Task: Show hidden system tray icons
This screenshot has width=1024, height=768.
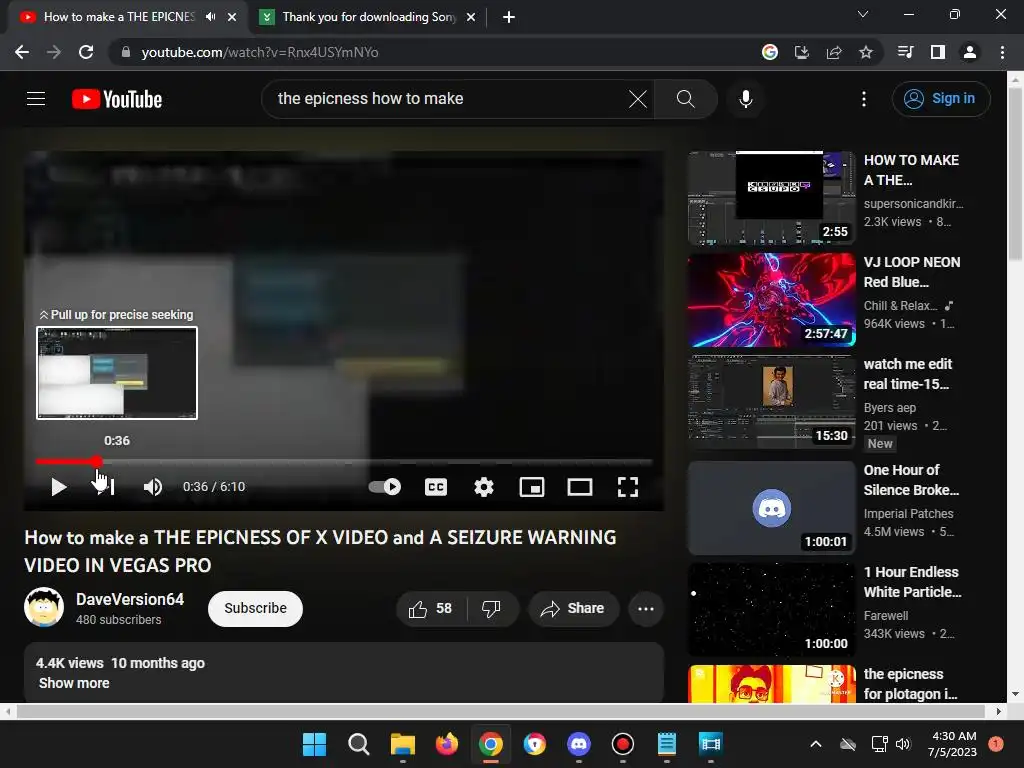Action: click(816, 744)
